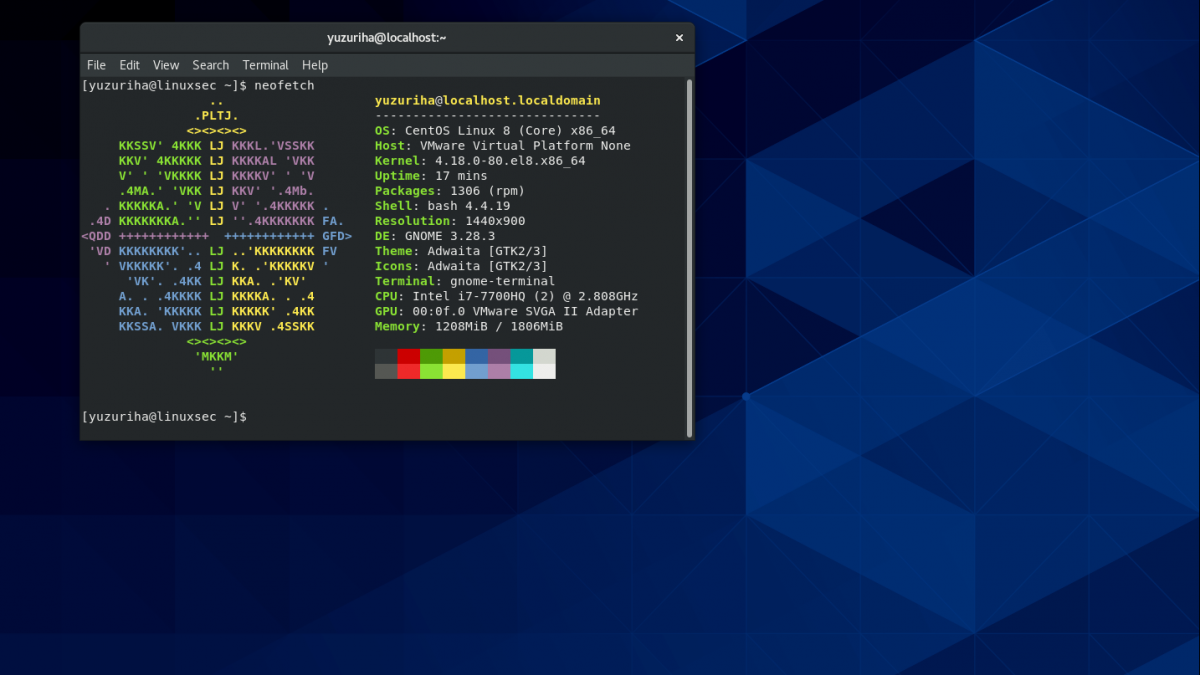
Task: Open the Search menu
Action: pos(211,65)
